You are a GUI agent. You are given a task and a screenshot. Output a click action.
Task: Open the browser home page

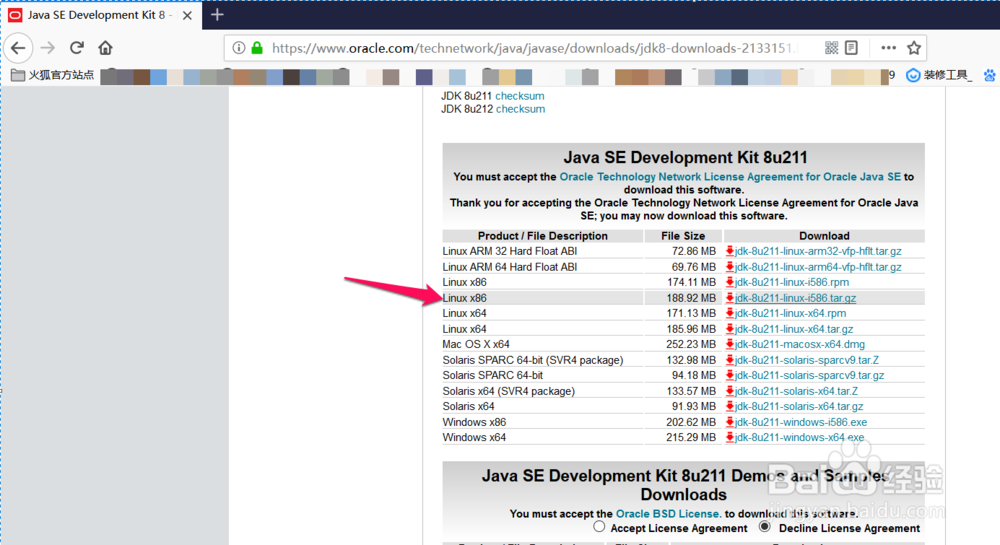click(105, 48)
